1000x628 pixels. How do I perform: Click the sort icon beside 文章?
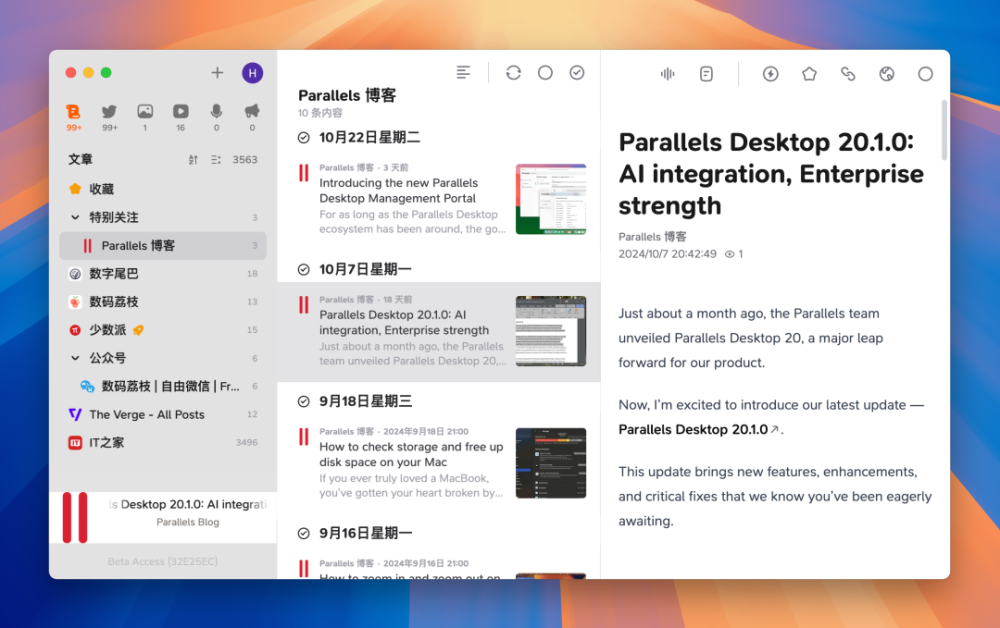coord(193,160)
